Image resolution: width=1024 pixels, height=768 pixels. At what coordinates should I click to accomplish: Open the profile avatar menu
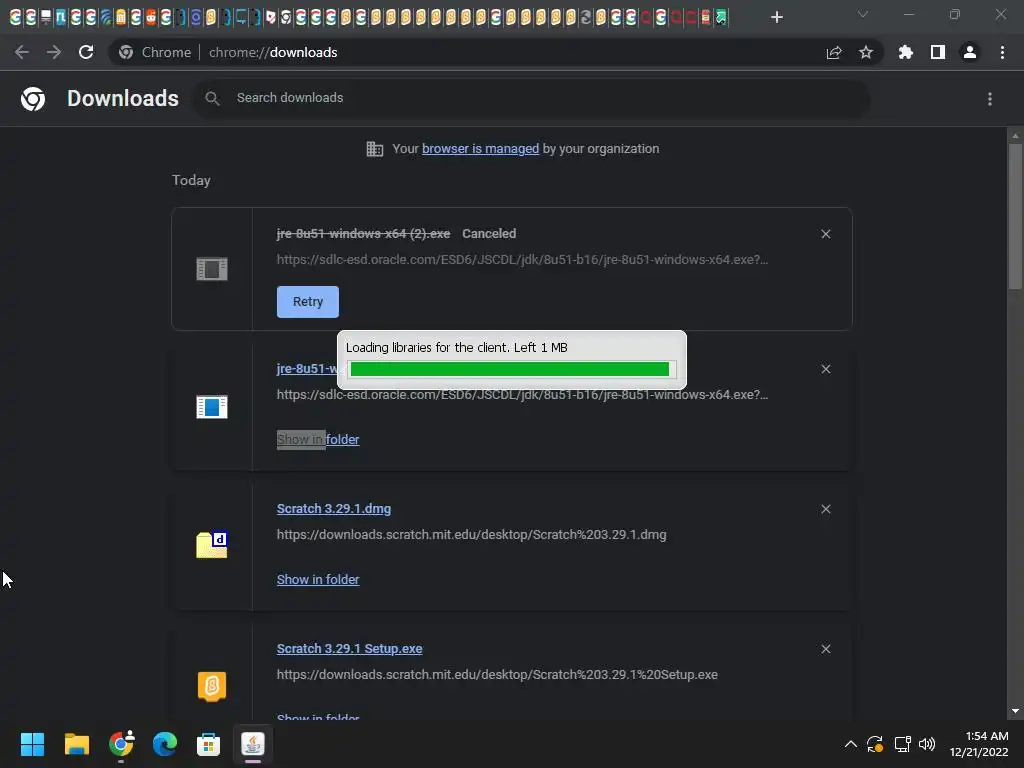point(970,52)
